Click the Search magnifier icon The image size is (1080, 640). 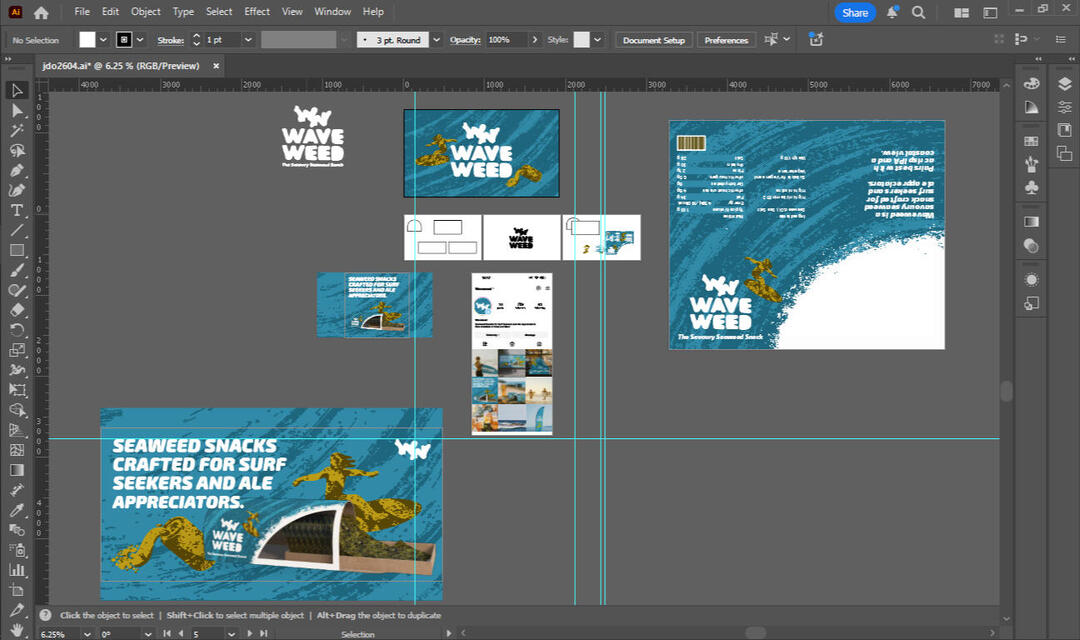(918, 12)
